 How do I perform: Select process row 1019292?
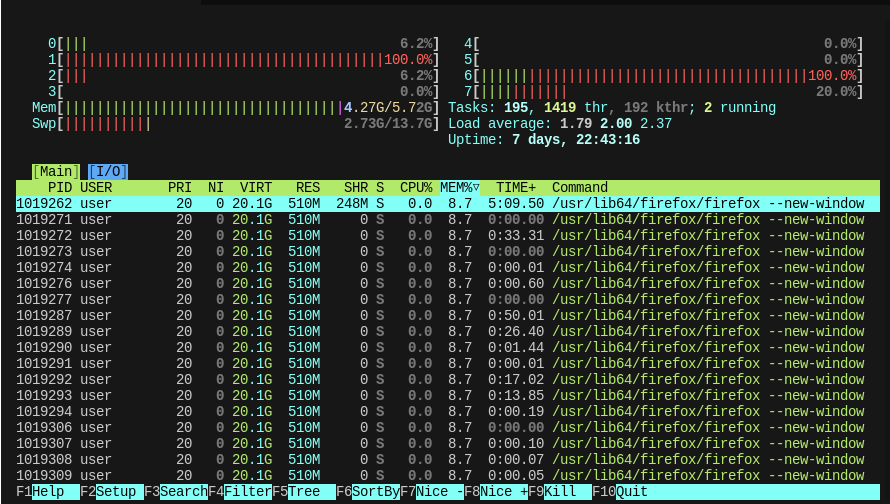(x=448, y=379)
